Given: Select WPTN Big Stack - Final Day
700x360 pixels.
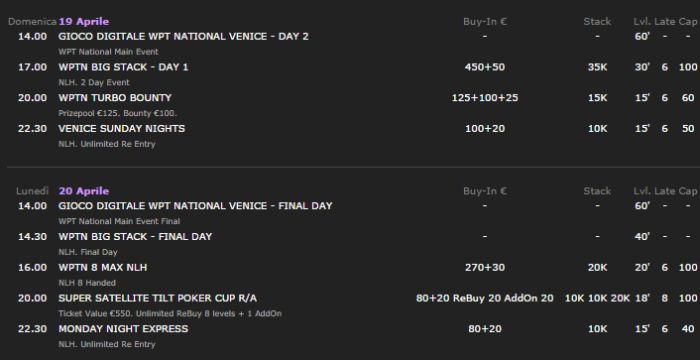Looking at the screenshot, I should pos(135,237).
